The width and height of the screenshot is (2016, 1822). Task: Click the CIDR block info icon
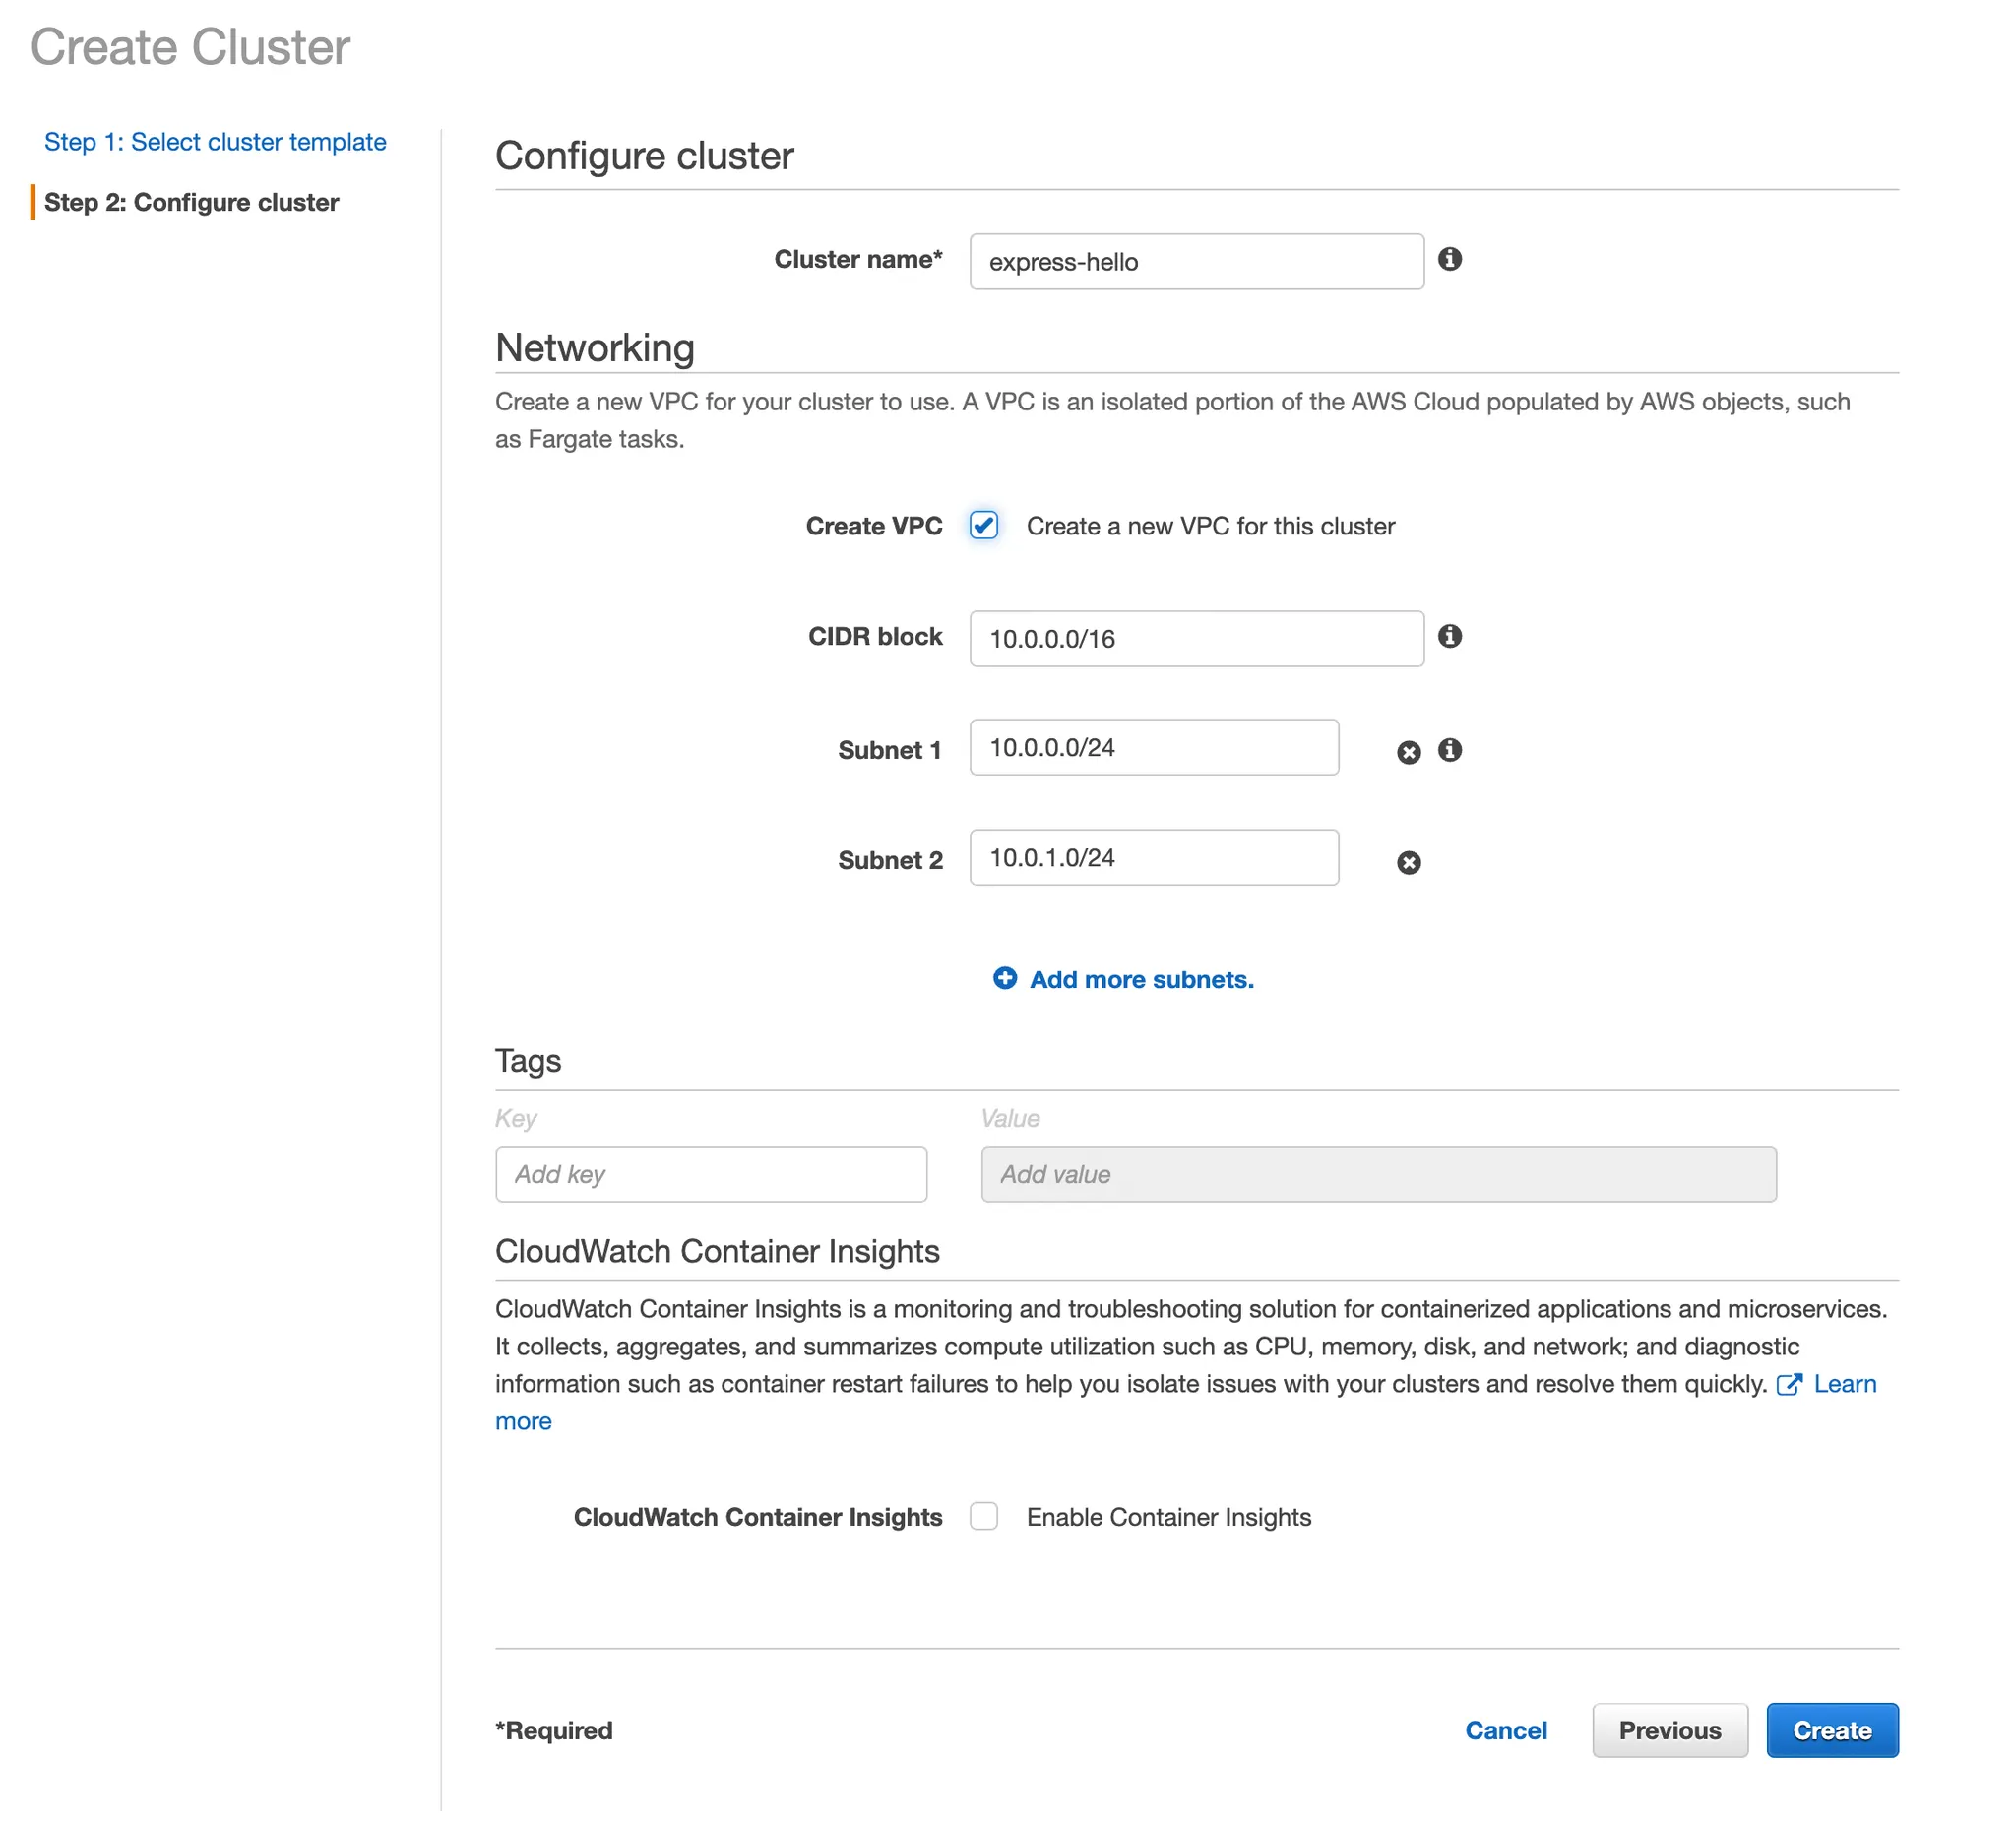(x=1449, y=636)
